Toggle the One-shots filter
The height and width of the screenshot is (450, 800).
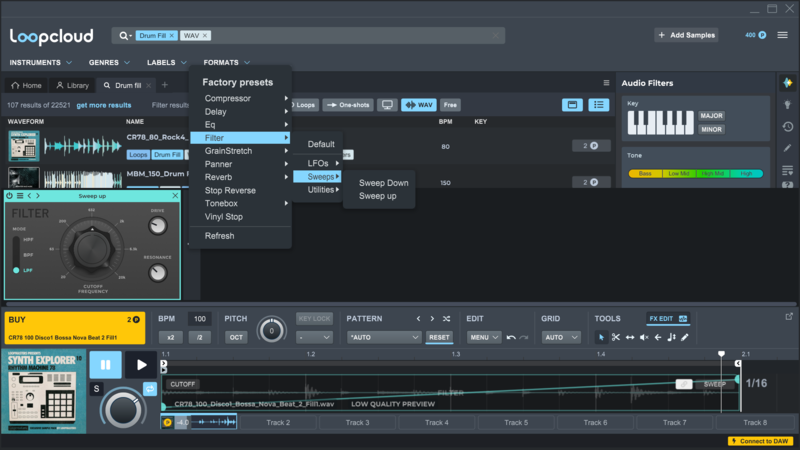coord(348,105)
